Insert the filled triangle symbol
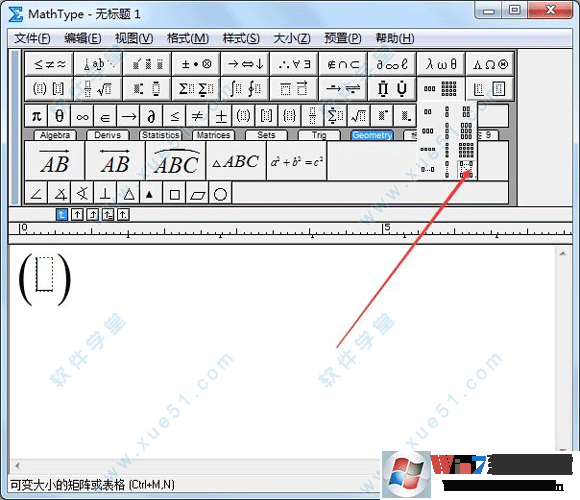This screenshot has width=580, height=500. (150, 193)
